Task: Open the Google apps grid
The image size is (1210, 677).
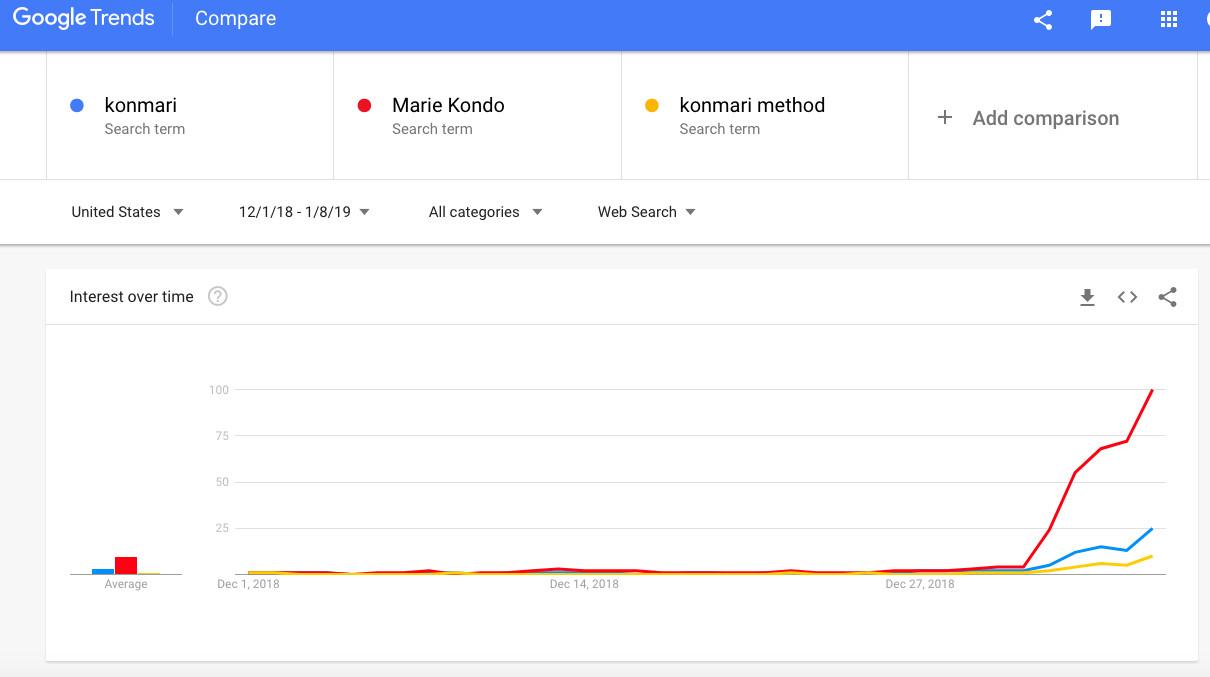Action: [1168, 20]
